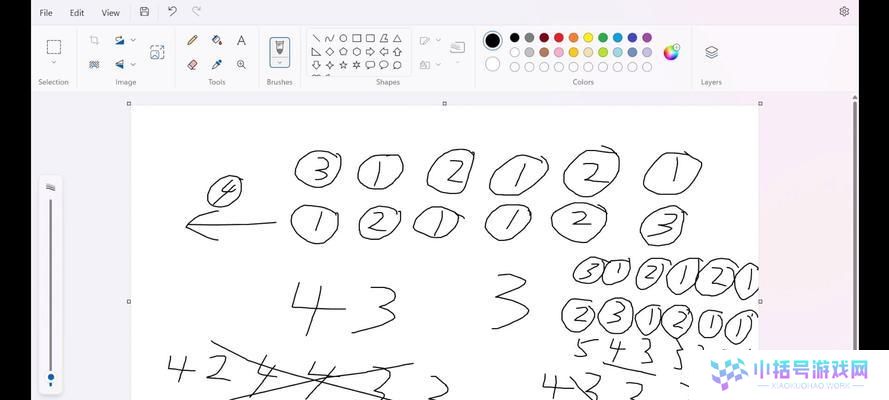This screenshot has width=889, height=400.
Task: Select the Pencil tool
Action: coord(192,40)
